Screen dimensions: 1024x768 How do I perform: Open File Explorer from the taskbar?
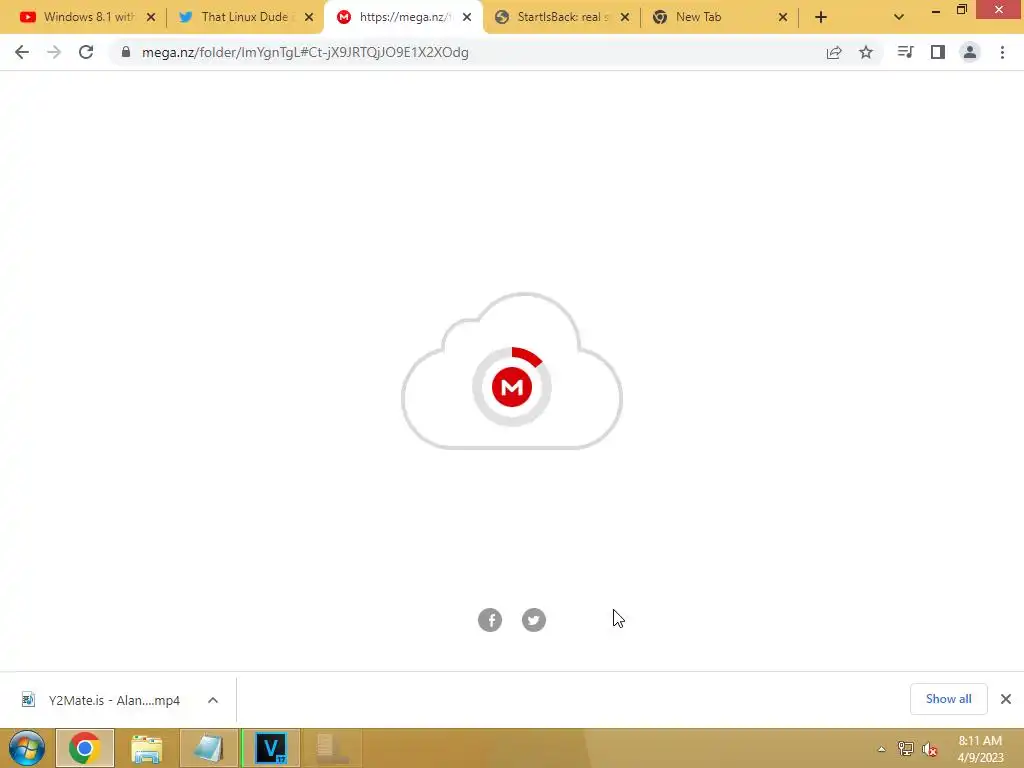(146, 748)
